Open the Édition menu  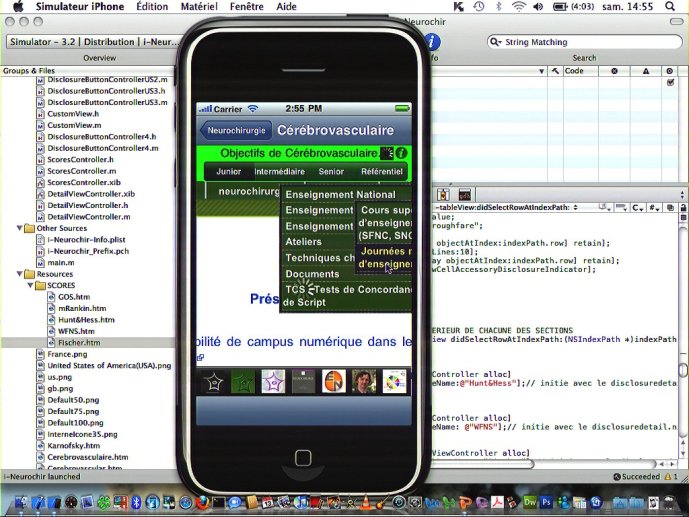click(x=152, y=7)
